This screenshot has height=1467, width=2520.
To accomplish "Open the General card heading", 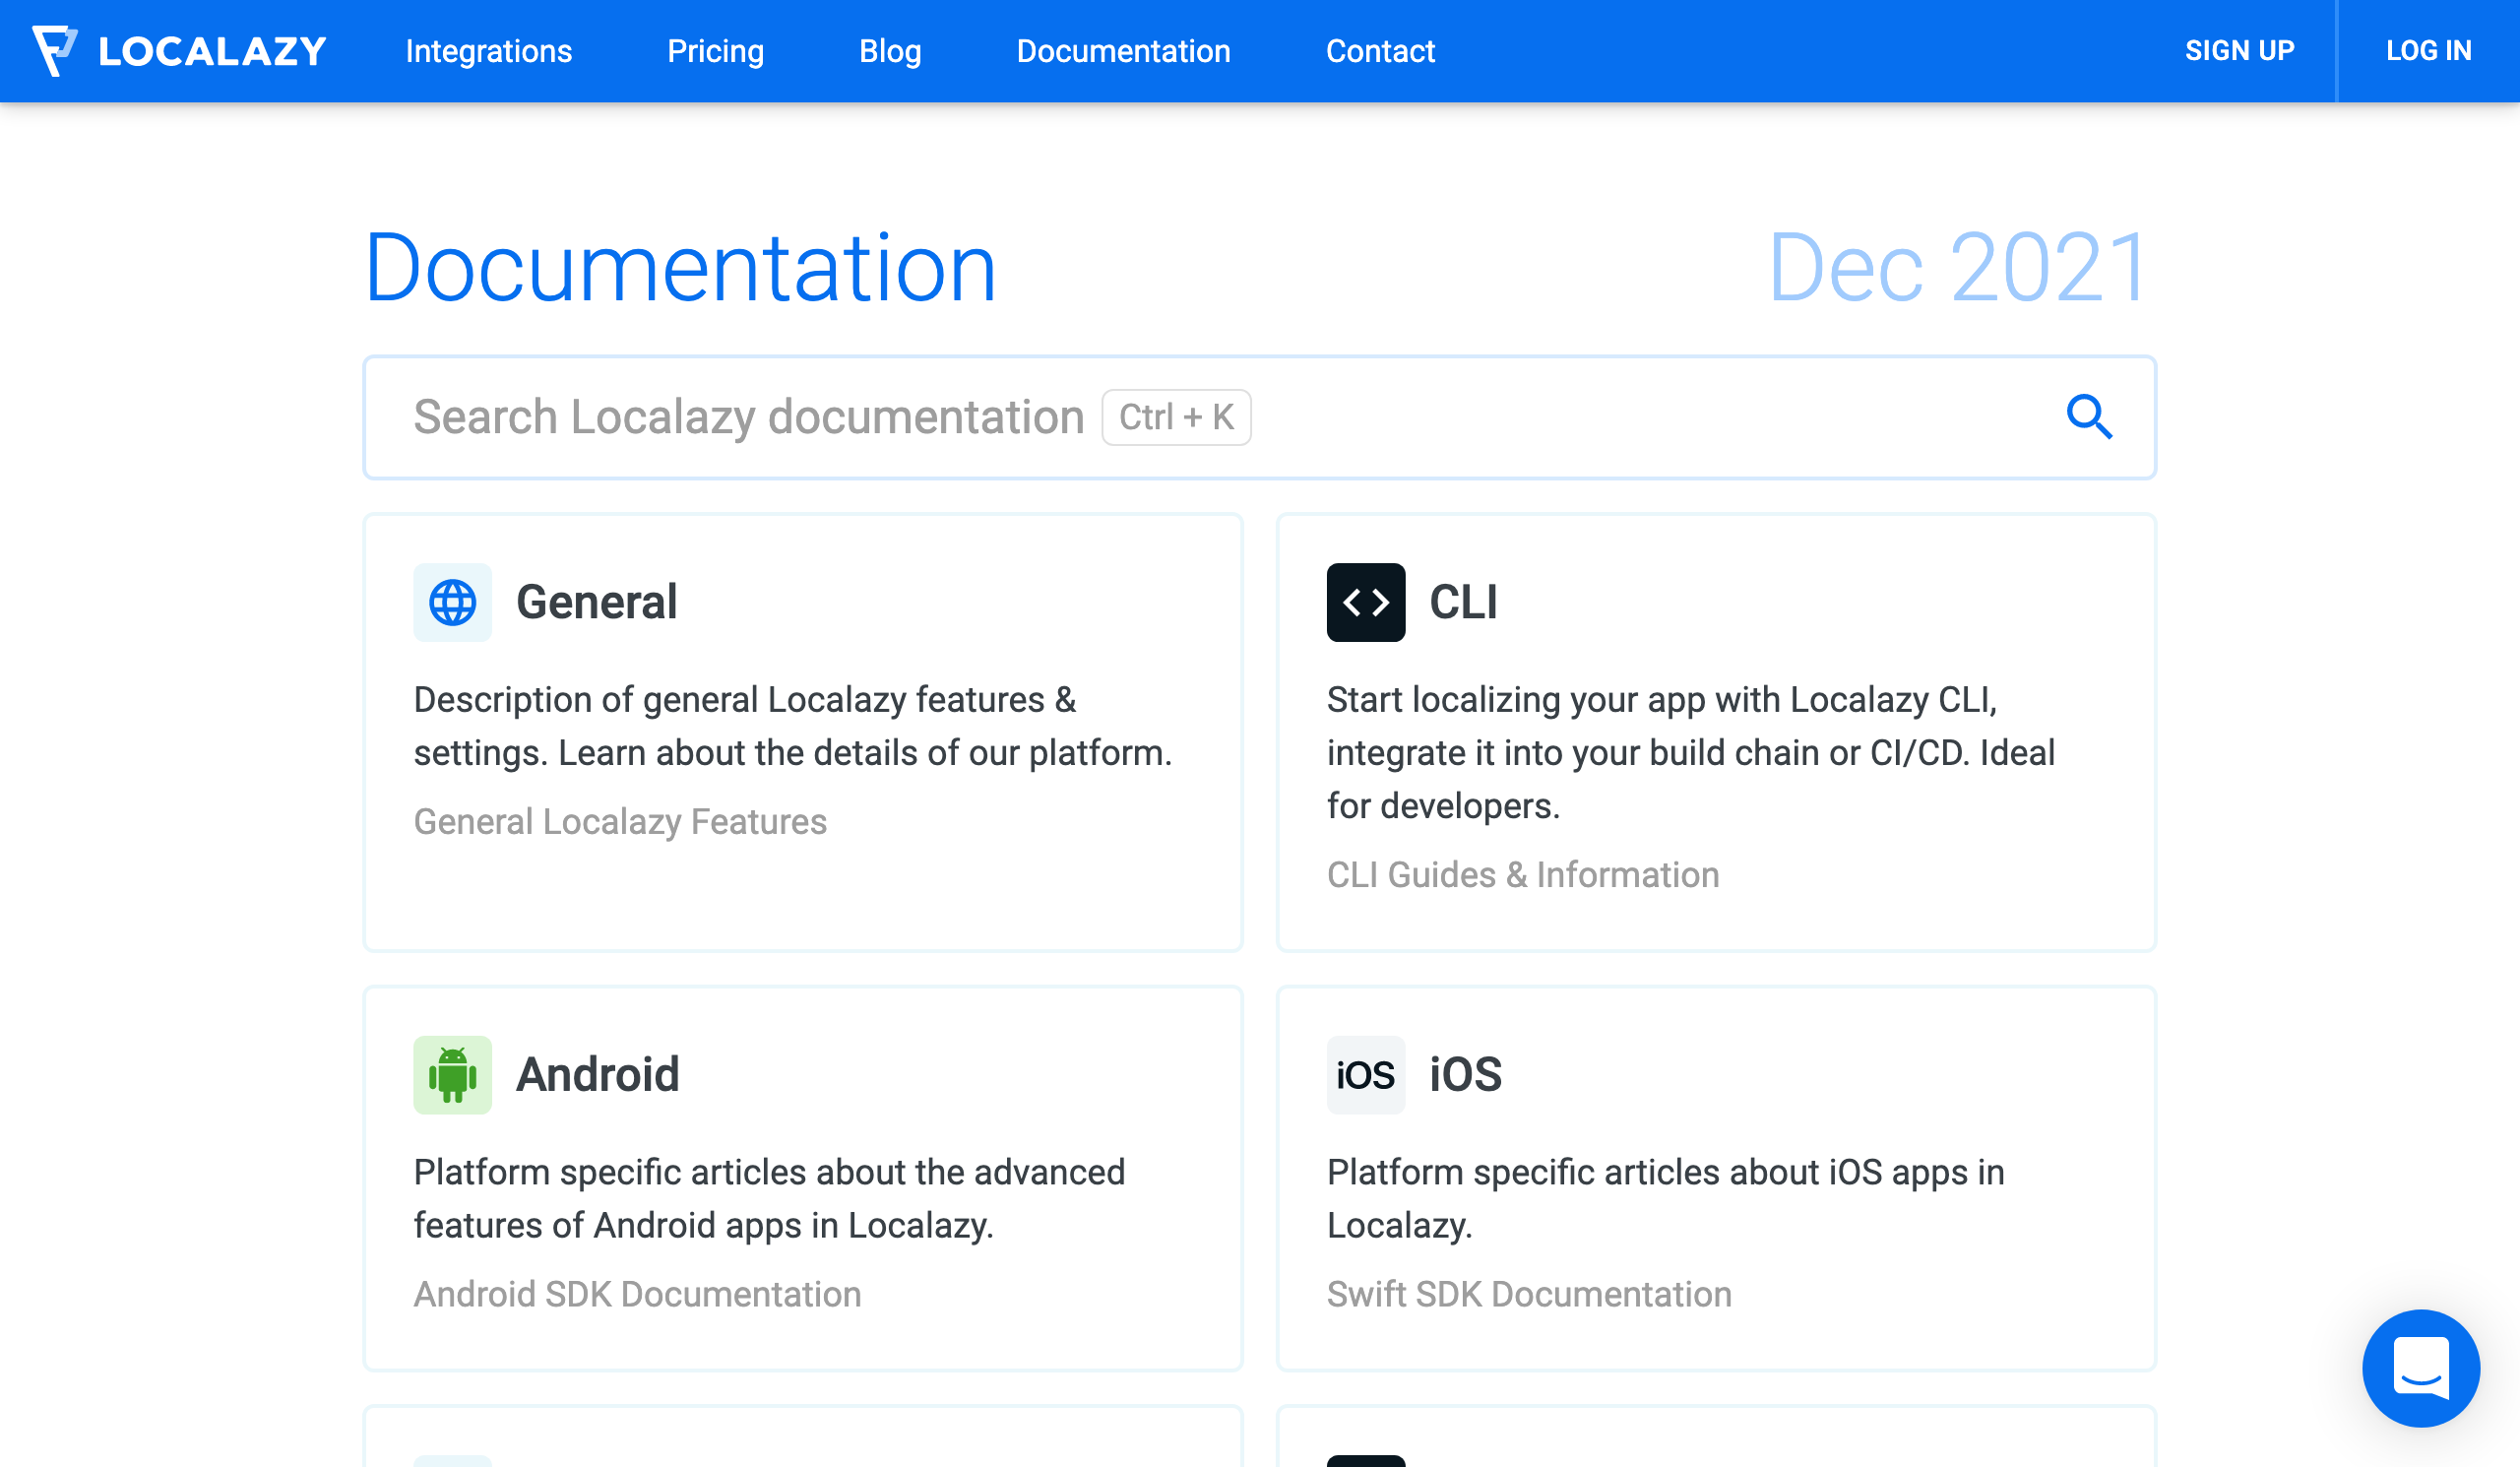I will 597,602.
